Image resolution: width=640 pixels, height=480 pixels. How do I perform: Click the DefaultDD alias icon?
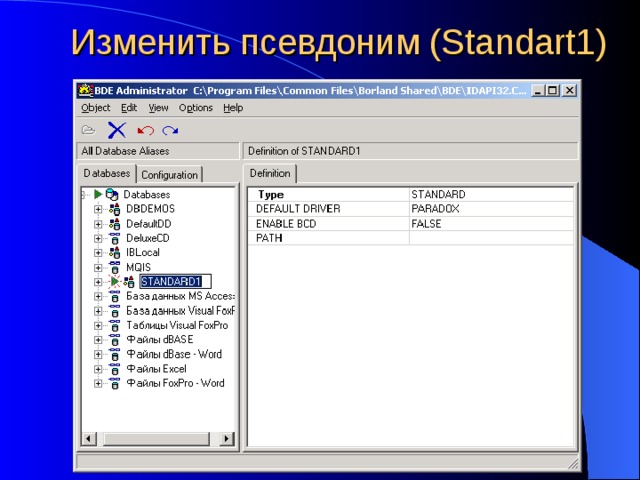click(x=115, y=224)
